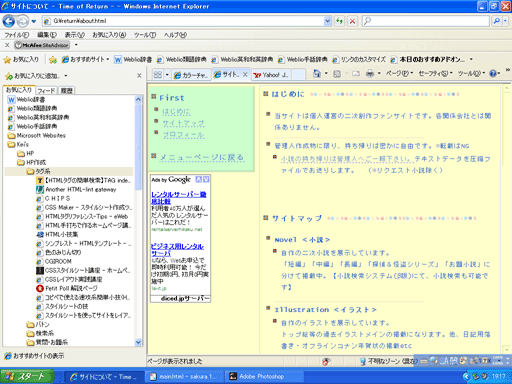The height and width of the screenshot is (384, 512).
Task: Click the browser Back arrow button
Action: coord(9,21)
